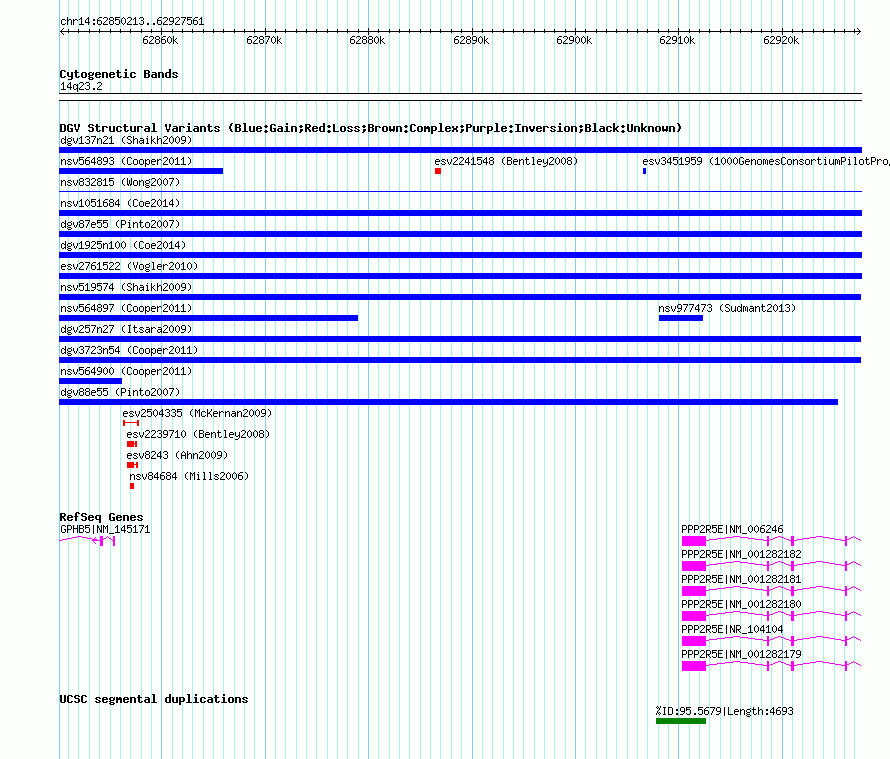Open the nsv1051684 (Coe2014) variant label
This screenshot has width=890, height=759.
click(x=120, y=203)
